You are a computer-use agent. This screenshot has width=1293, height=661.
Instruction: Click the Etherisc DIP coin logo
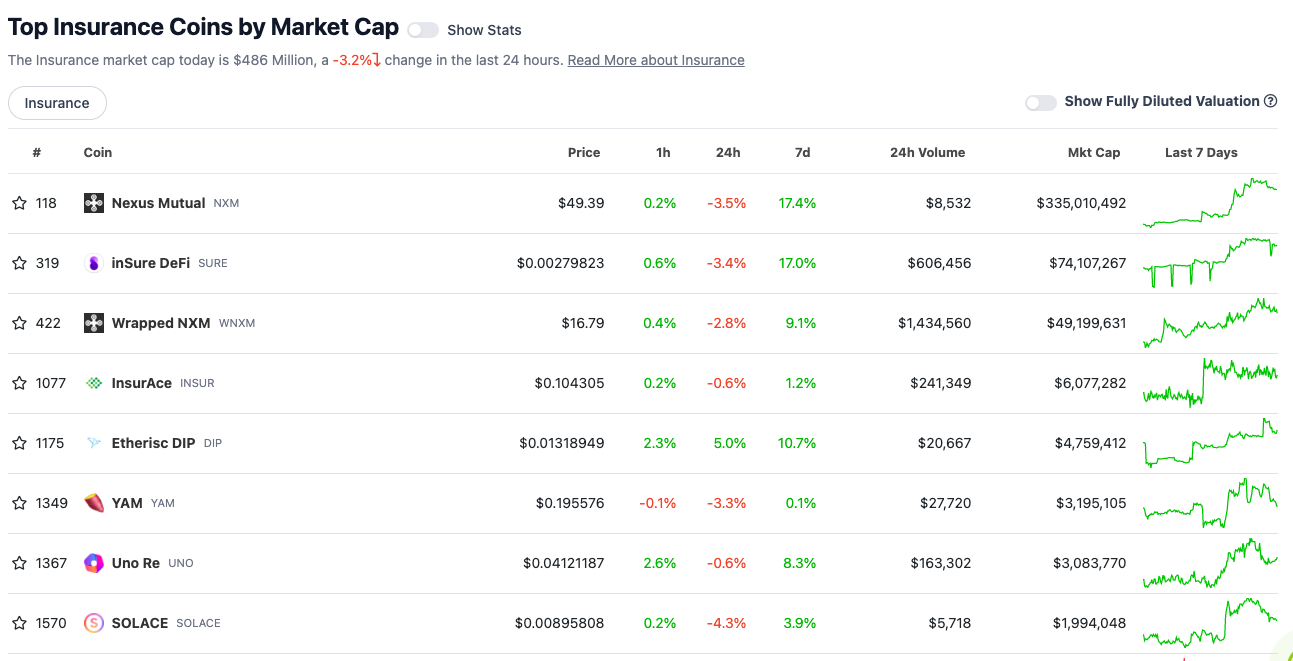click(x=94, y=443)
